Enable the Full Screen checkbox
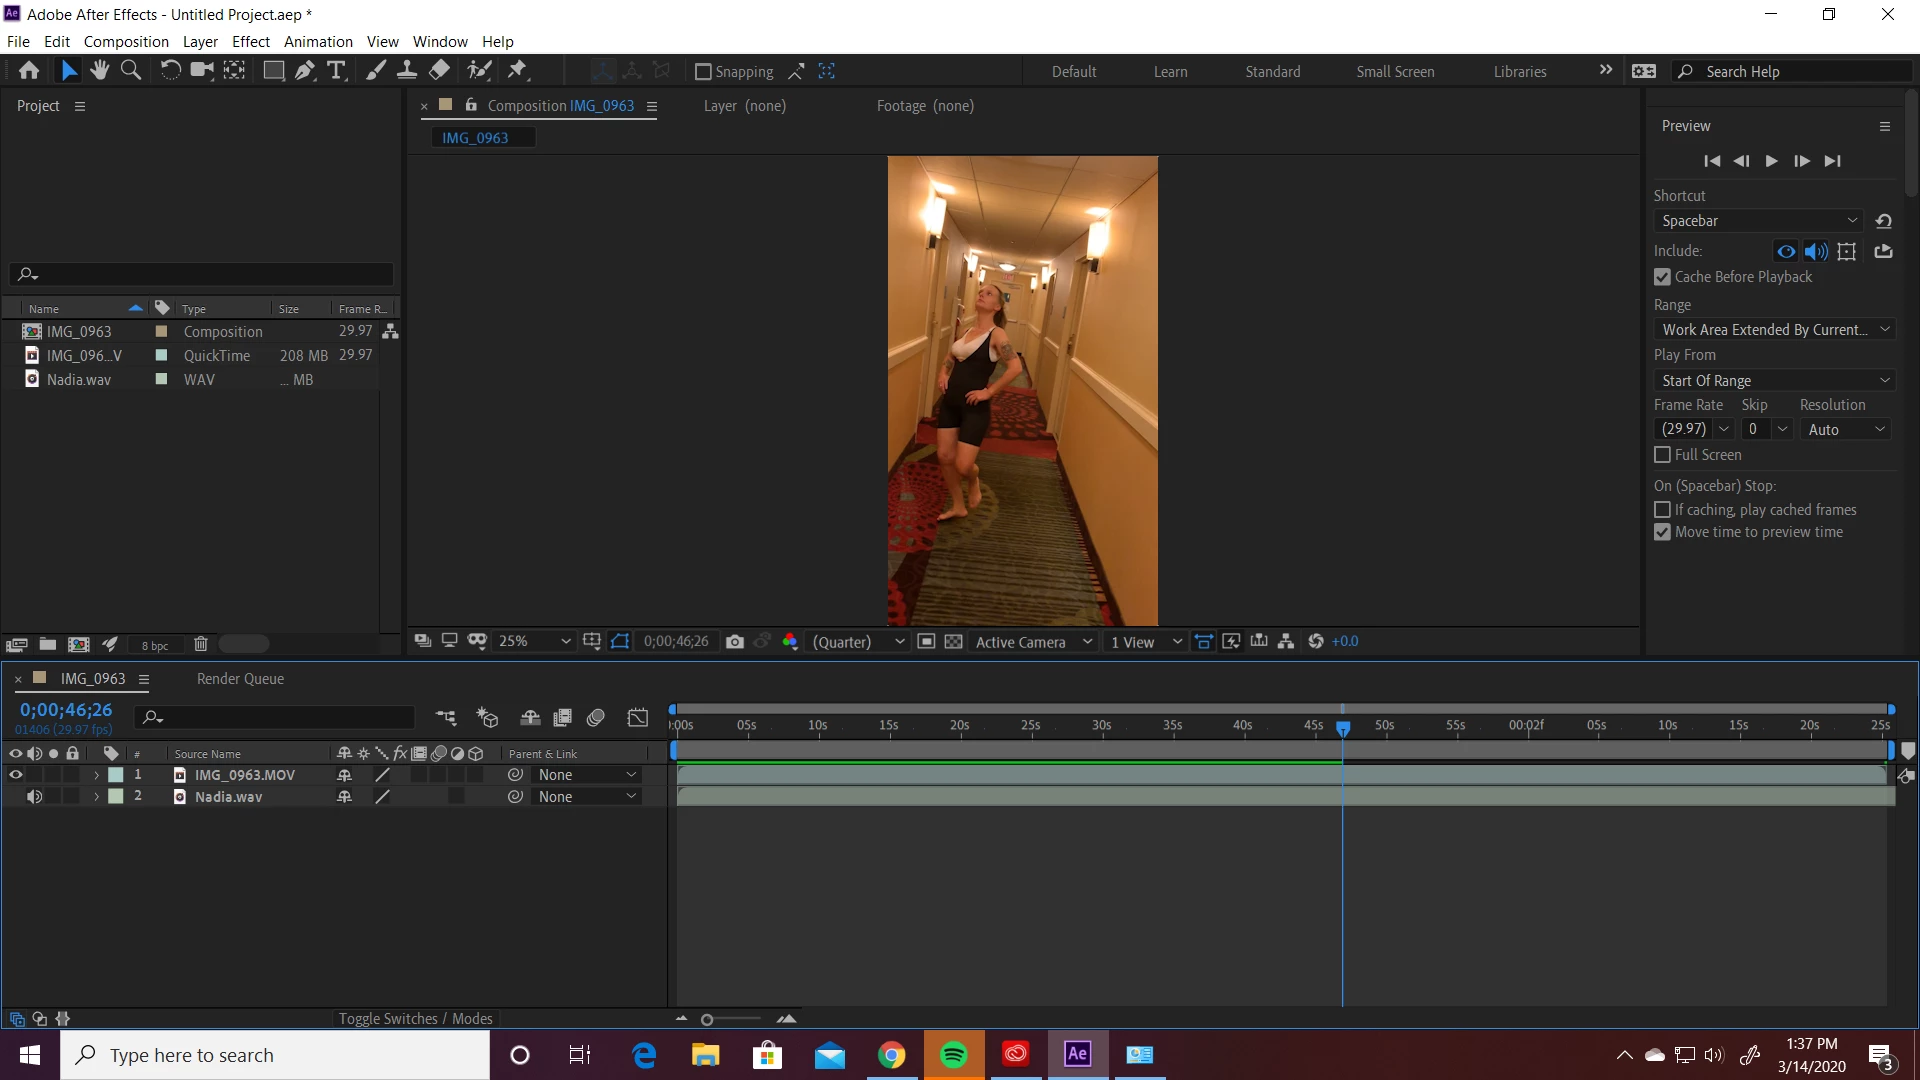The height and width of the screenshot is (1080, 1920). (x=1662, y=455)
